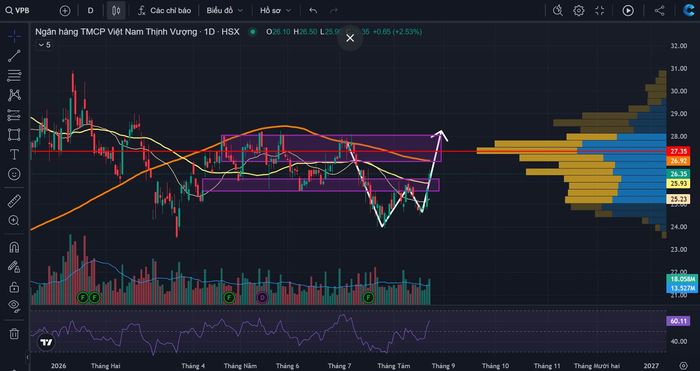This screenshot has height=371, width=700.
Task: Click the +0.65 (+2.53%) change value
Action: [x=397, y=32]
